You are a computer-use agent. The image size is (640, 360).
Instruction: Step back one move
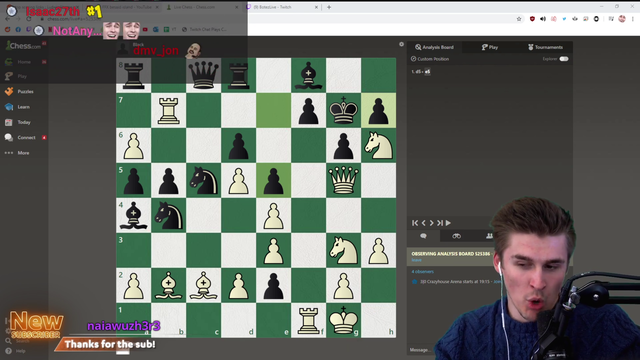(424, 223)
